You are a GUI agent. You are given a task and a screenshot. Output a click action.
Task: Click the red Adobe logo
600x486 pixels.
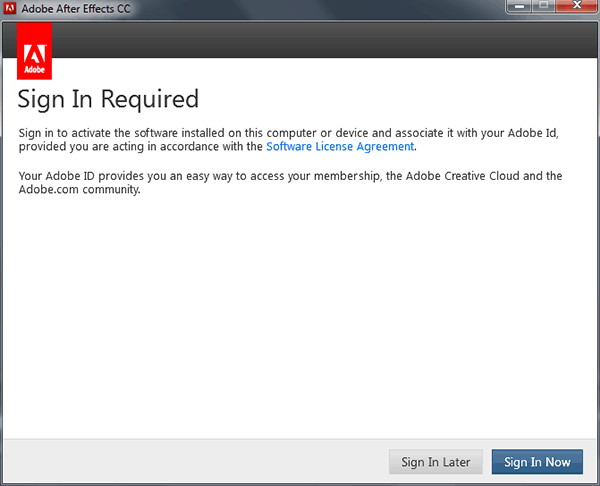coord(34,51)
